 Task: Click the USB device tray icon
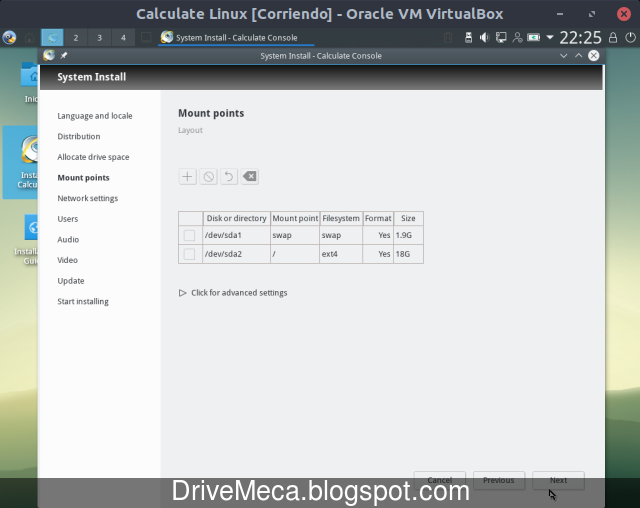click(469, 38)
